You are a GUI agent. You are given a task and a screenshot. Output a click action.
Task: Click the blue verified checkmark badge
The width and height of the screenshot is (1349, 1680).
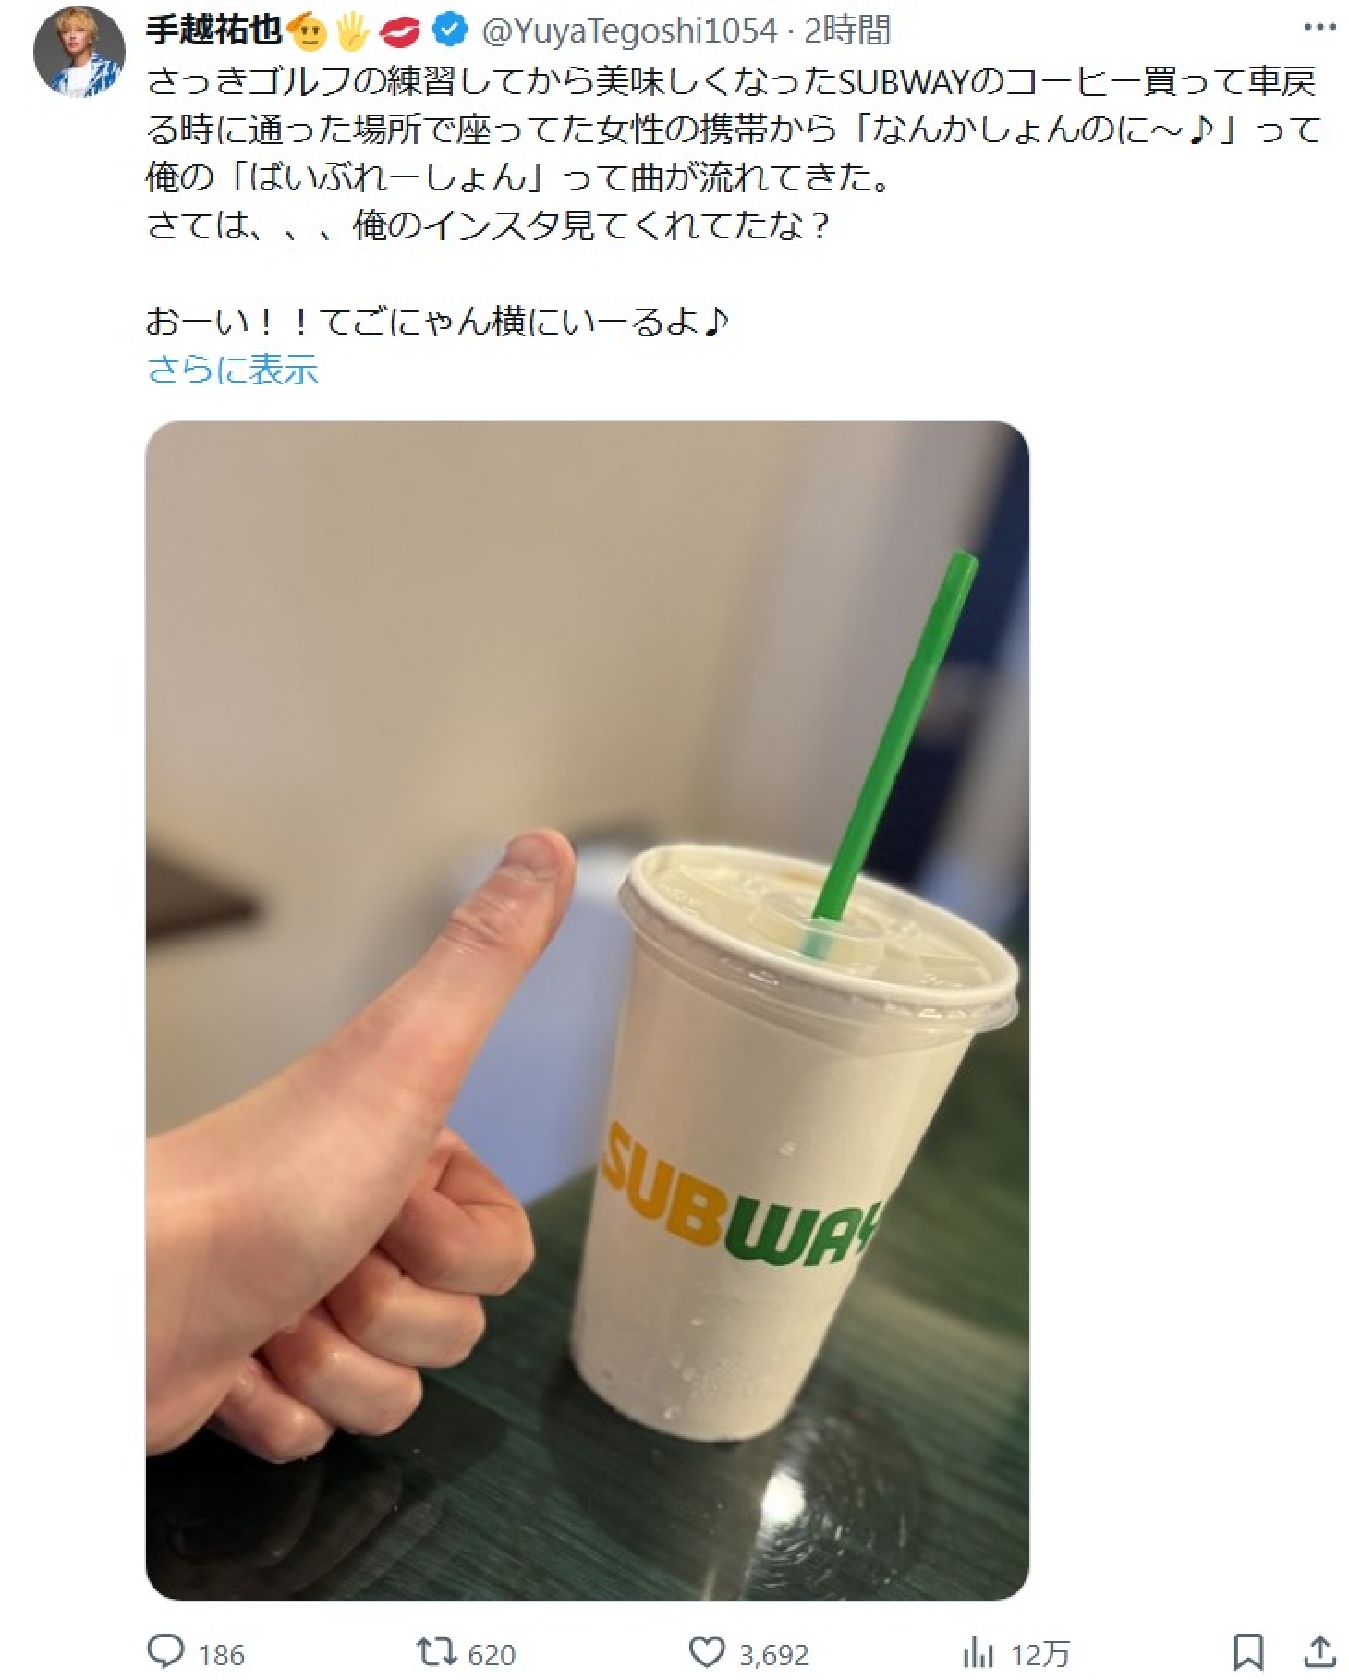(450, 30)
